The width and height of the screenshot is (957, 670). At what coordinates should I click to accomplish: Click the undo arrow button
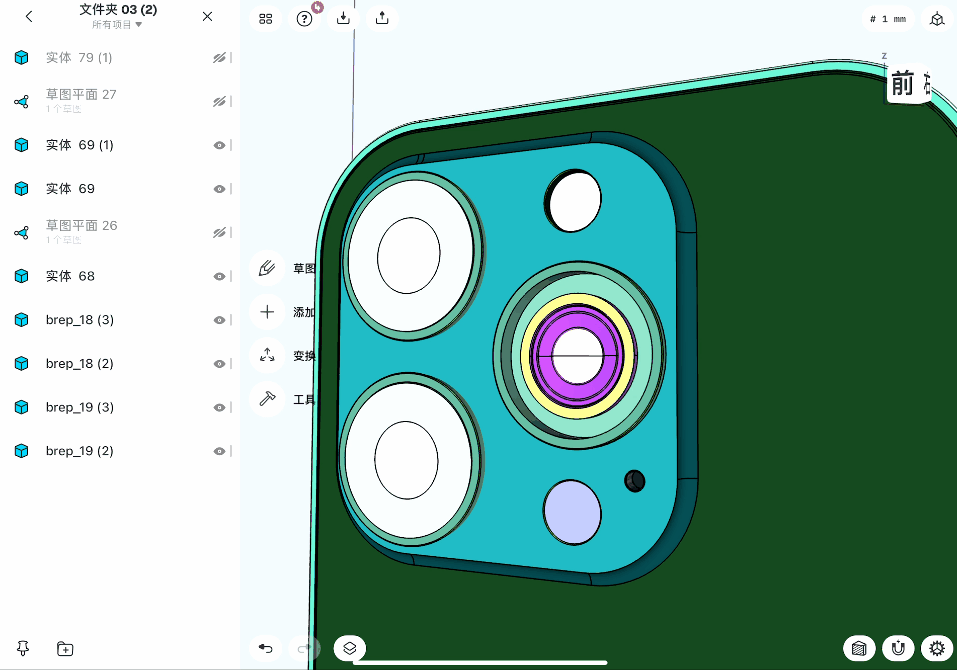pos(266,648)
